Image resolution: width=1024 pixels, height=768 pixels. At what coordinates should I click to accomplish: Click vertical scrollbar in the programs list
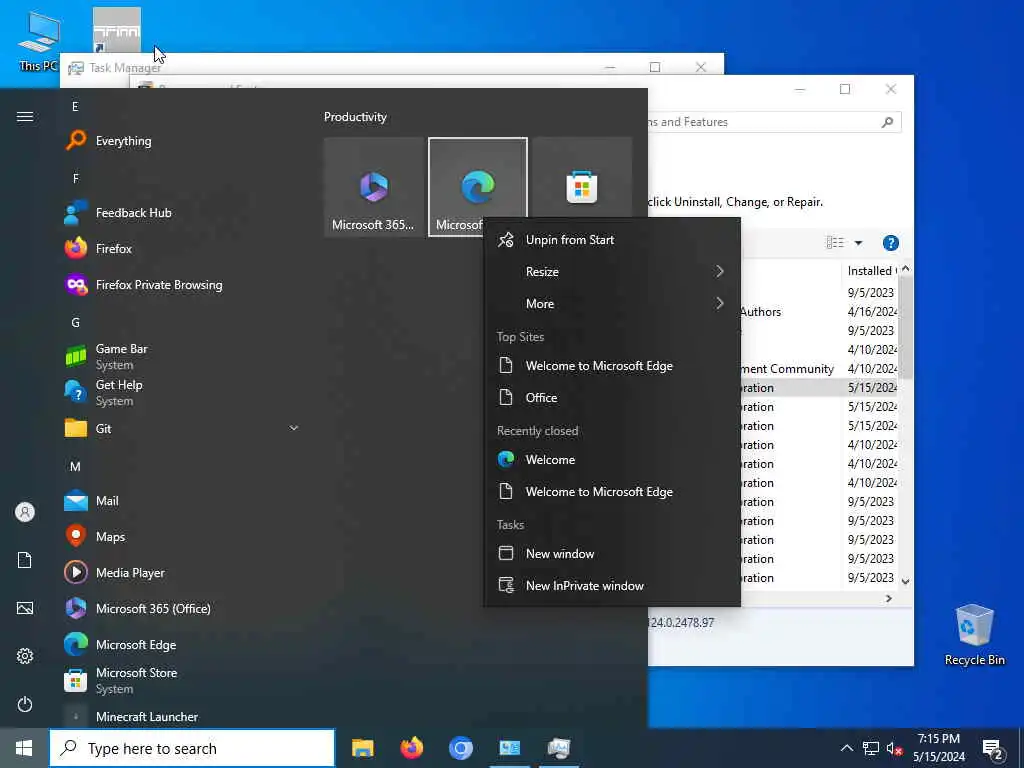tap(905, 327)
